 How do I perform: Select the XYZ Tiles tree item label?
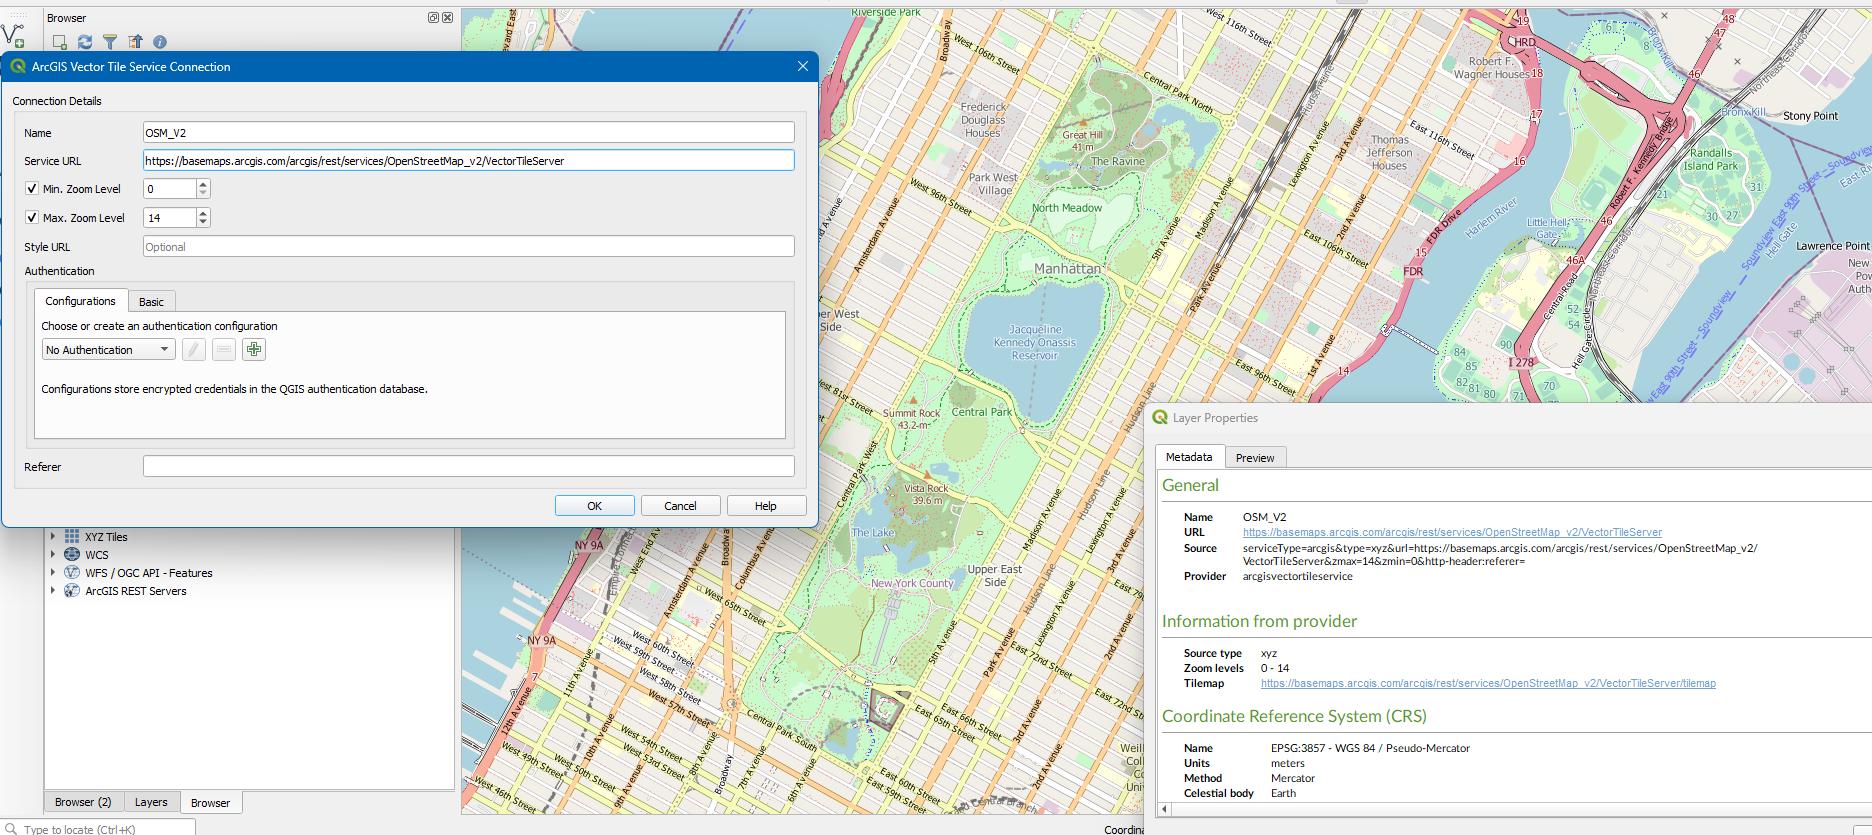click(x=106, y=537)
